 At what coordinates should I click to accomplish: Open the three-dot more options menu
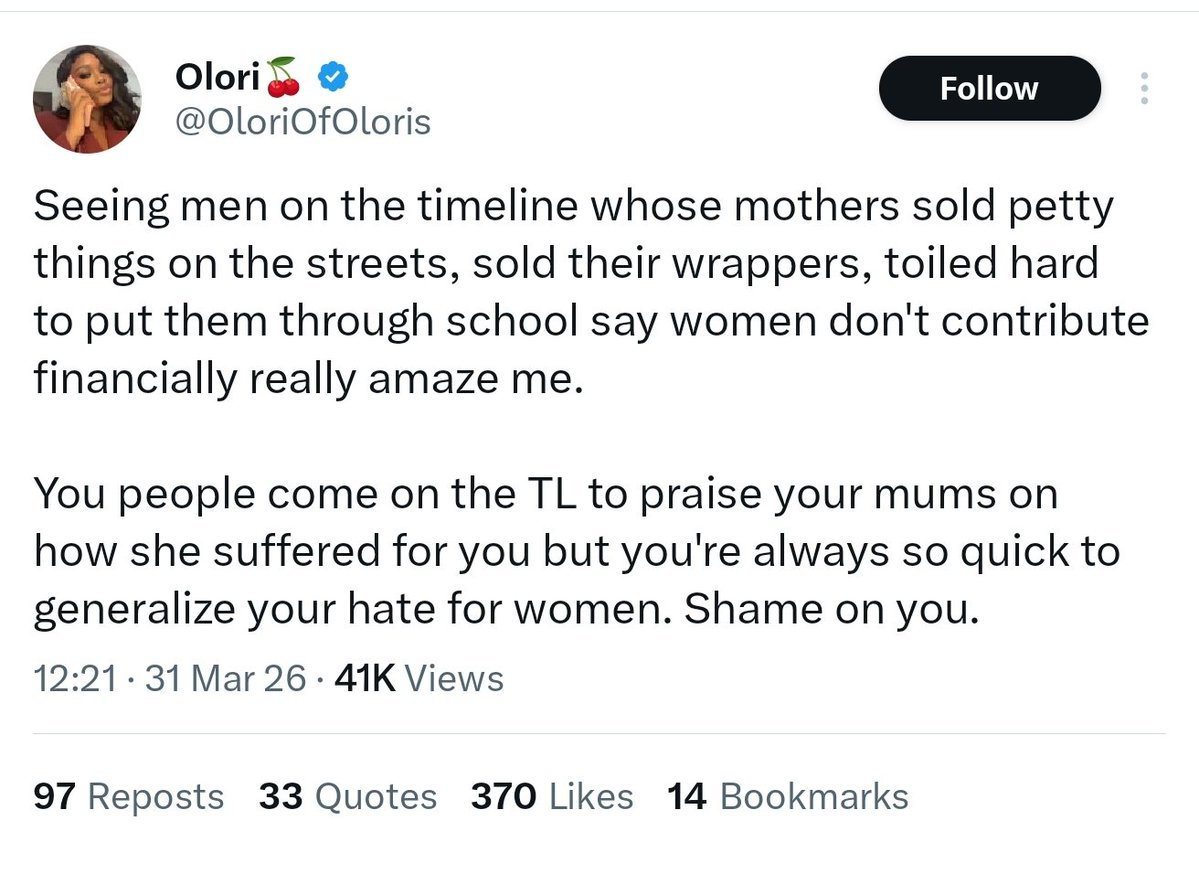[1145, 89]
